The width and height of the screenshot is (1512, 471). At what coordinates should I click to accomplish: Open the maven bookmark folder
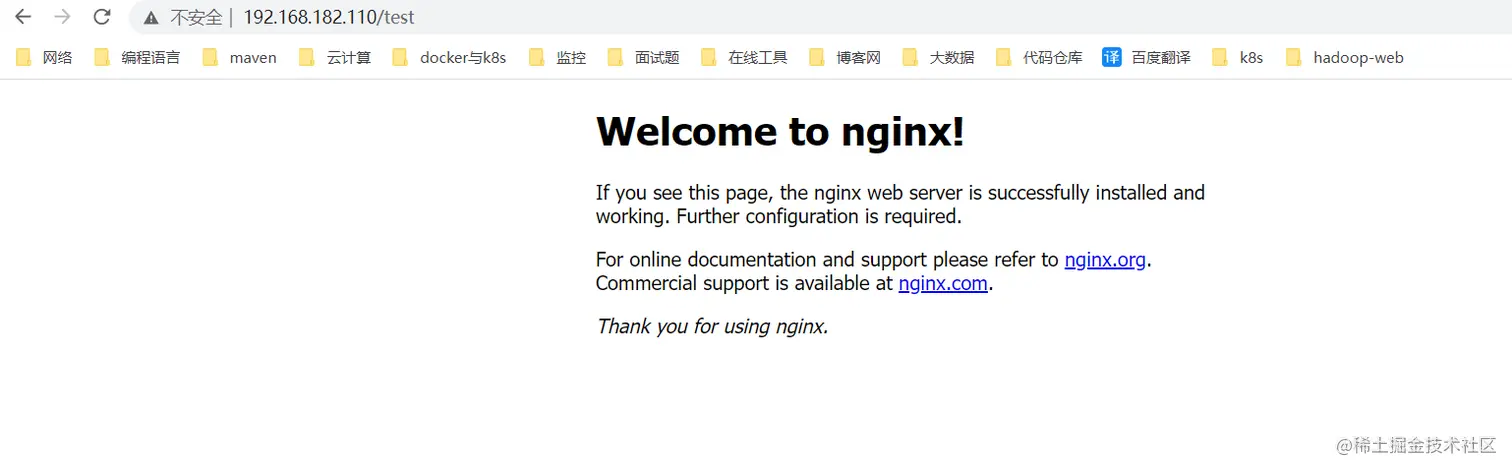[240, 58]
